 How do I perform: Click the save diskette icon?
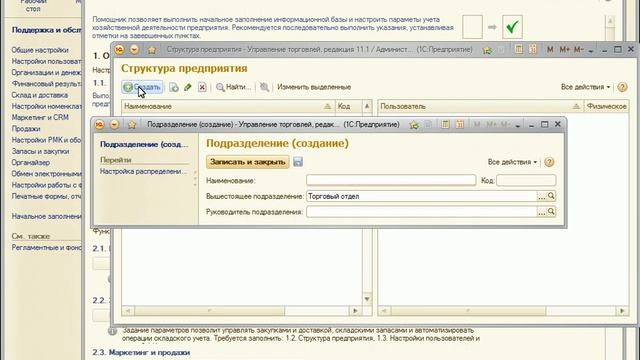pos(298,162)
